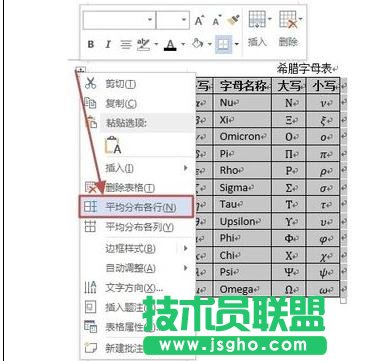Click the Delete table grid icon
This screenshot has height=361, width=370.
tap(288, 20)
